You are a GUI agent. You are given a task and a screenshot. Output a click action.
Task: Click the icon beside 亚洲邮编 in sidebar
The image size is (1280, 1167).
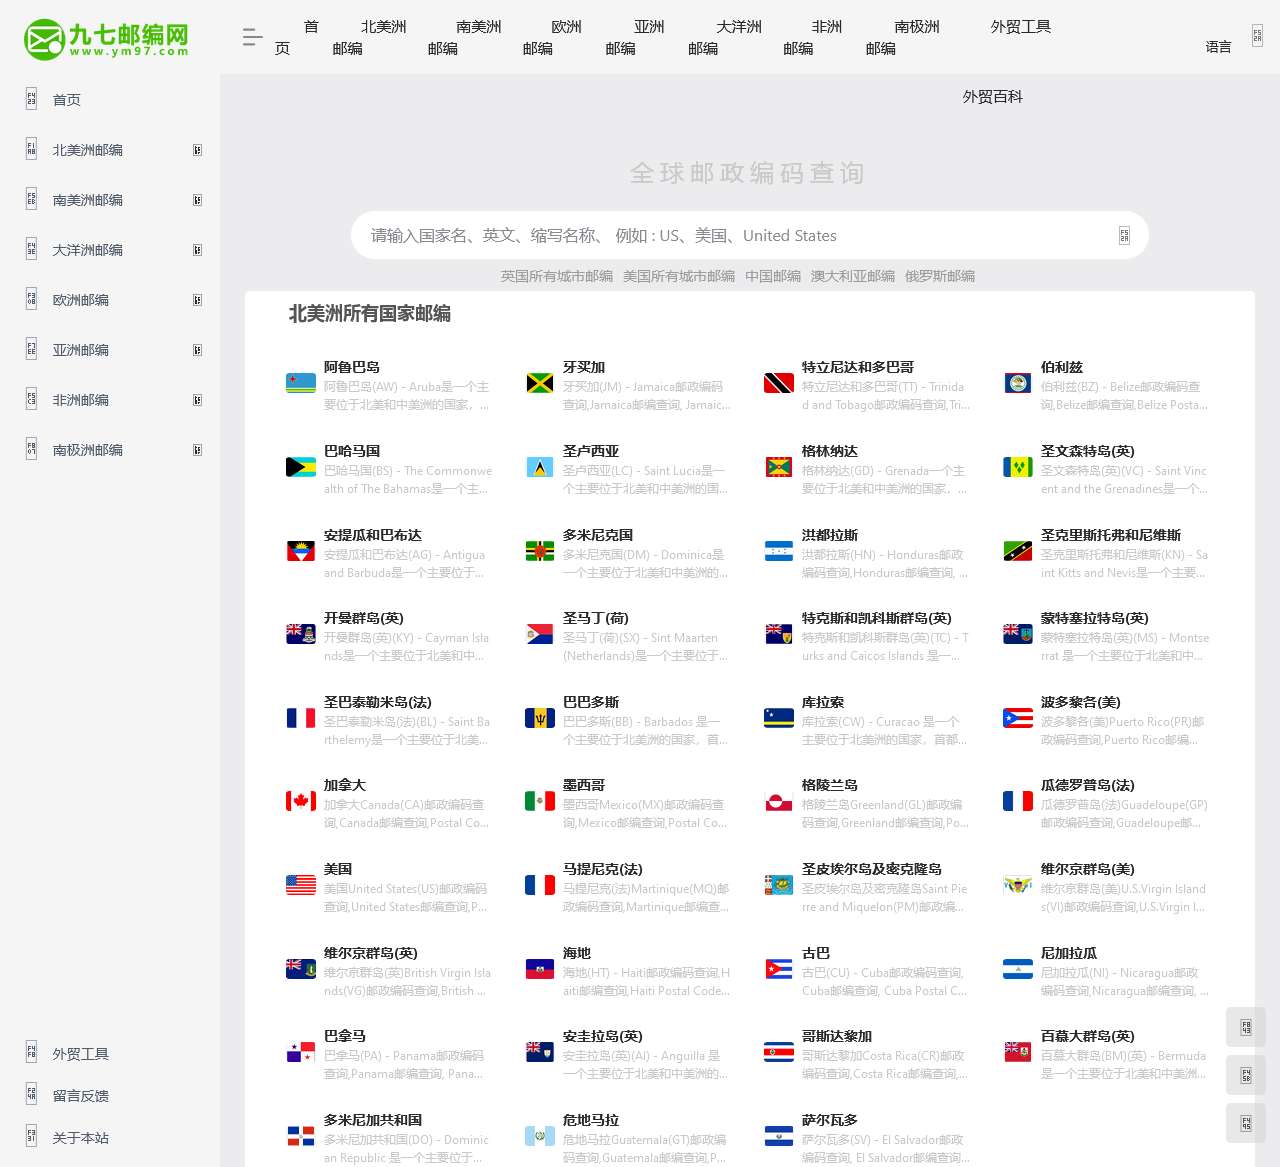coord(31,349)
